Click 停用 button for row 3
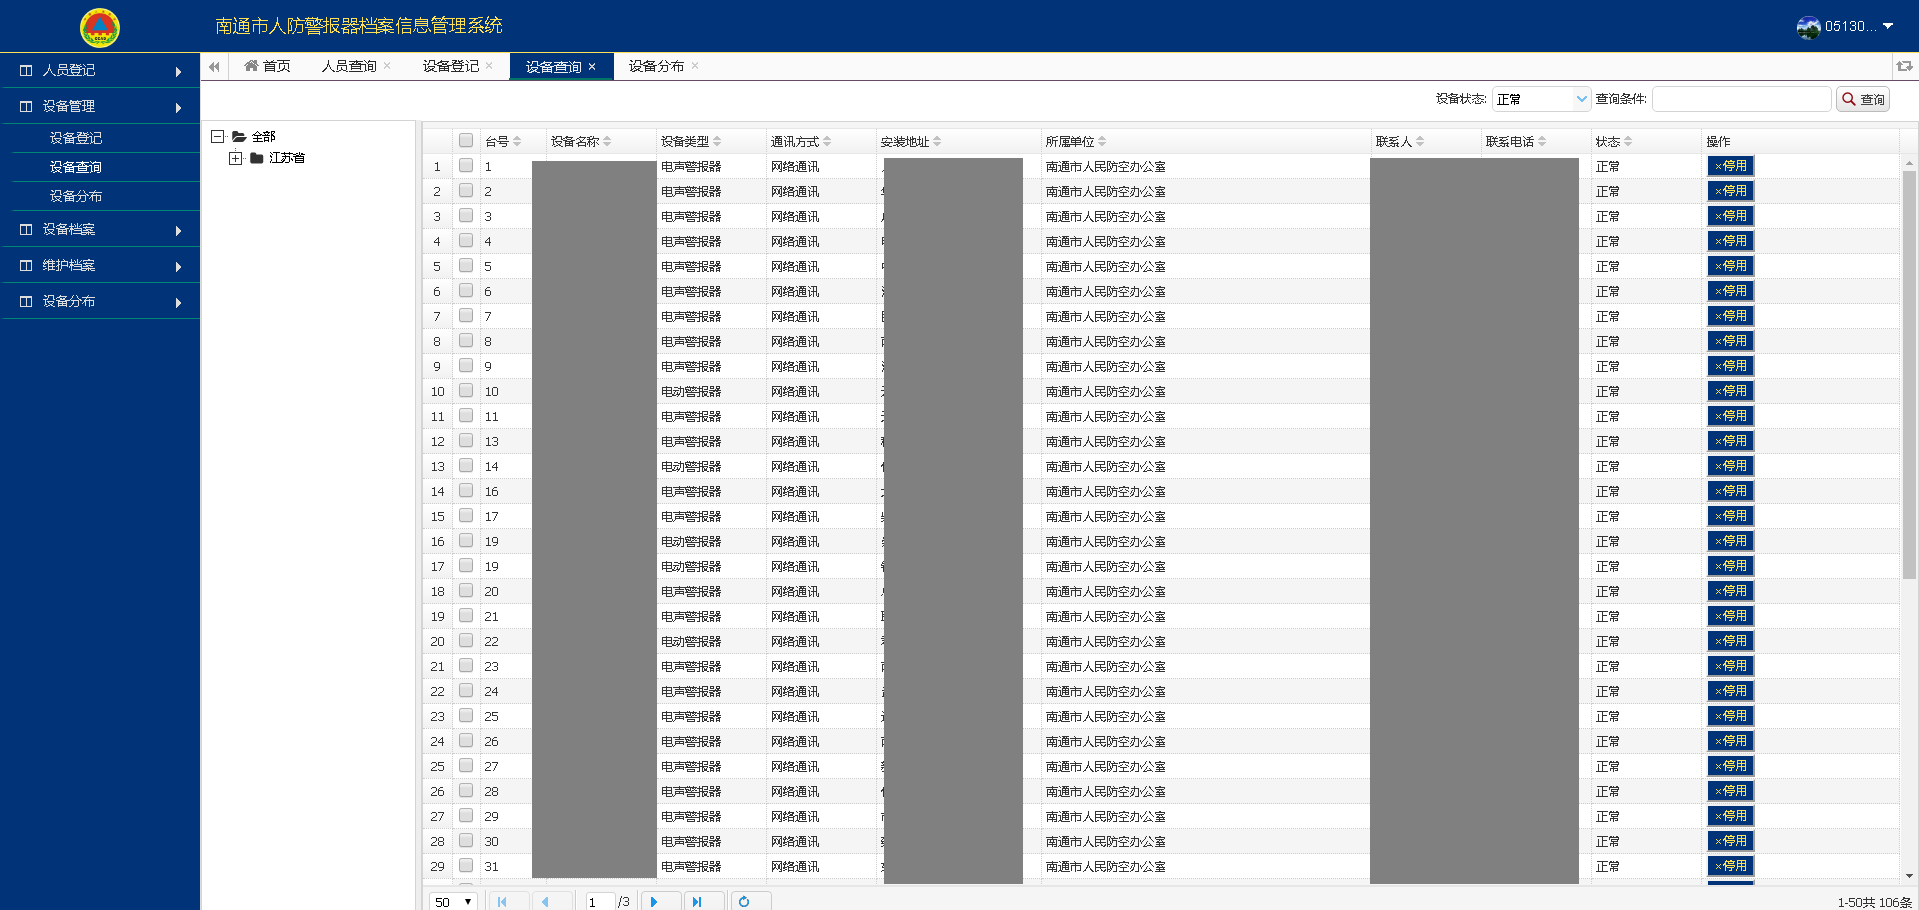Viewport: 1919px width, 910px height. click(1730, 216)
